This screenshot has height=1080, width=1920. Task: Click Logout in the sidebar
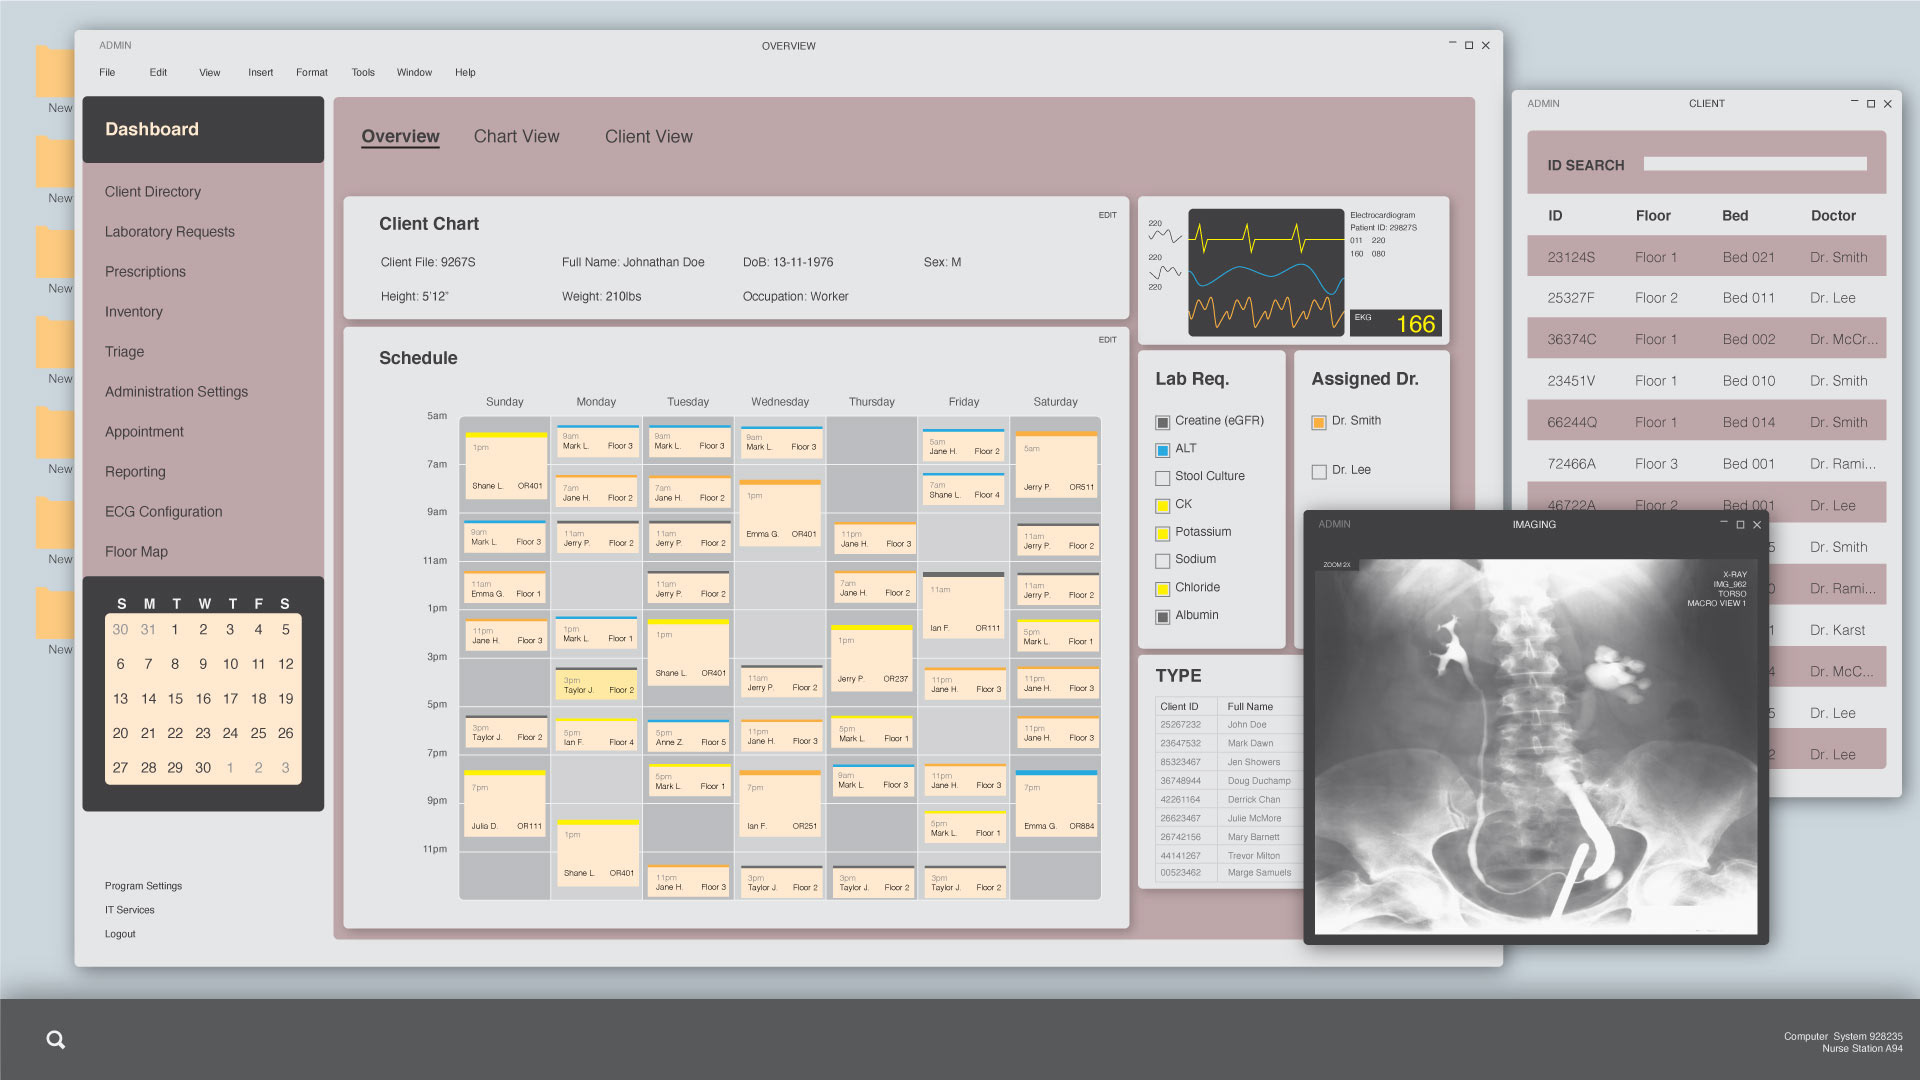point(120,934)
